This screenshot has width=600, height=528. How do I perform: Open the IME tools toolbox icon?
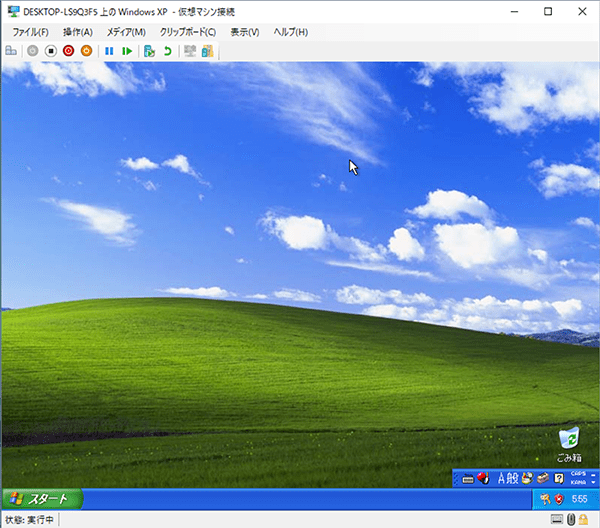[543, 478]
